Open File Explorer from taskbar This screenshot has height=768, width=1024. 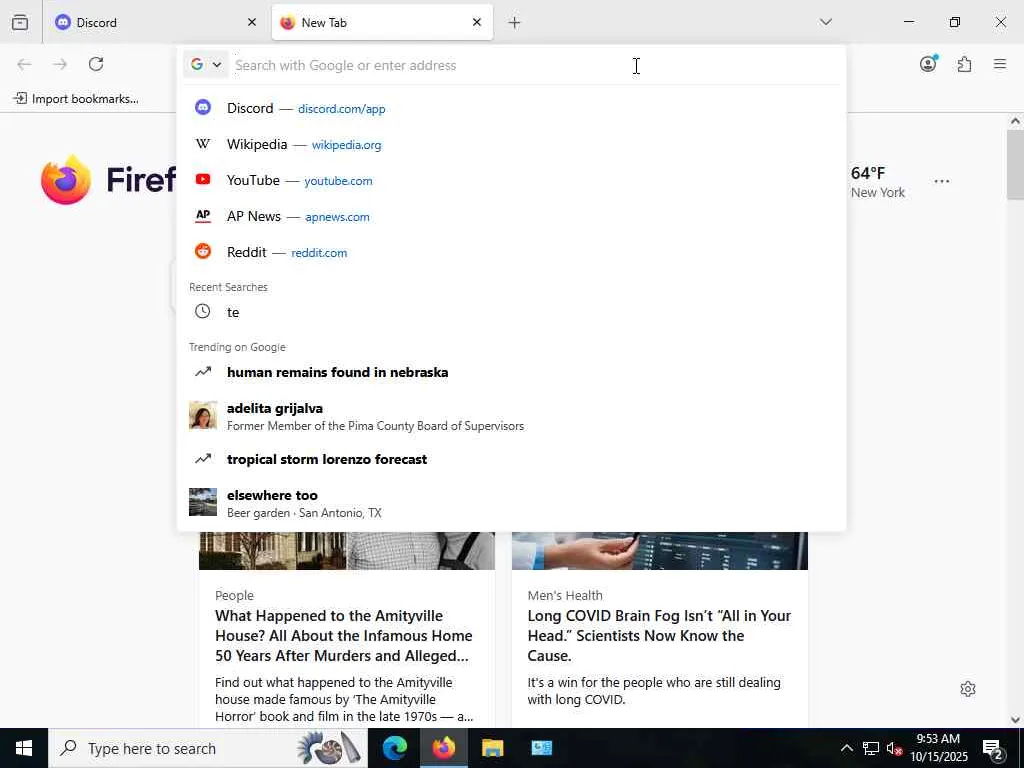(x=492, y=748)
